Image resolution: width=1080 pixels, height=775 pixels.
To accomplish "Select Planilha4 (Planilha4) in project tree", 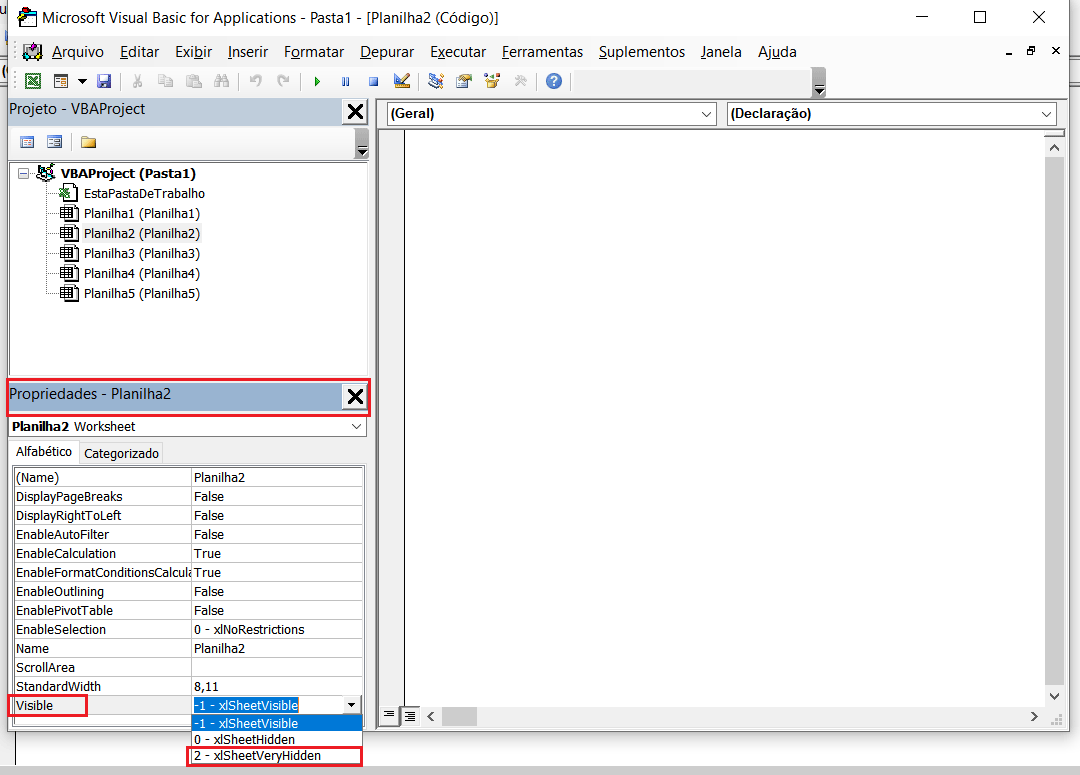I will tap(141, 273).
